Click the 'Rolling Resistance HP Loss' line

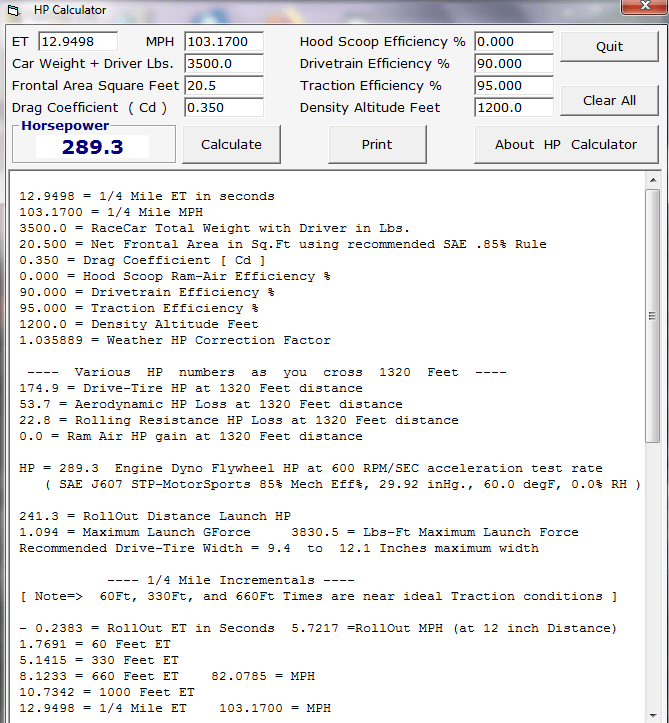[x=239, y=421]
